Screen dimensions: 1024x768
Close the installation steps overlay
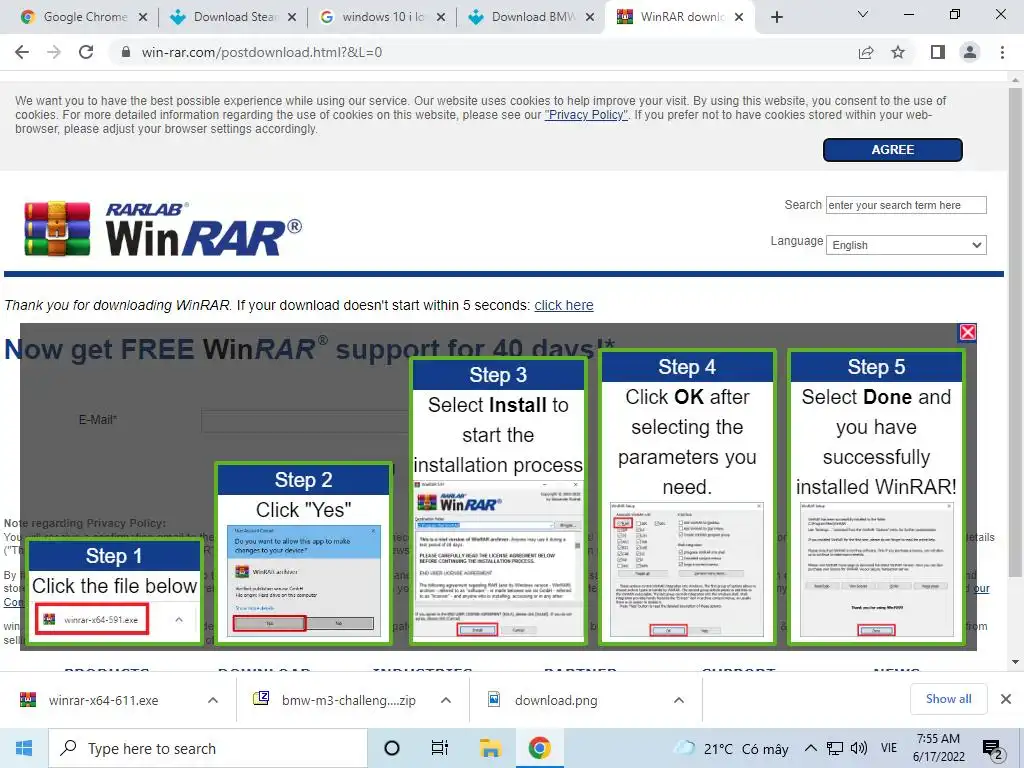967,332
